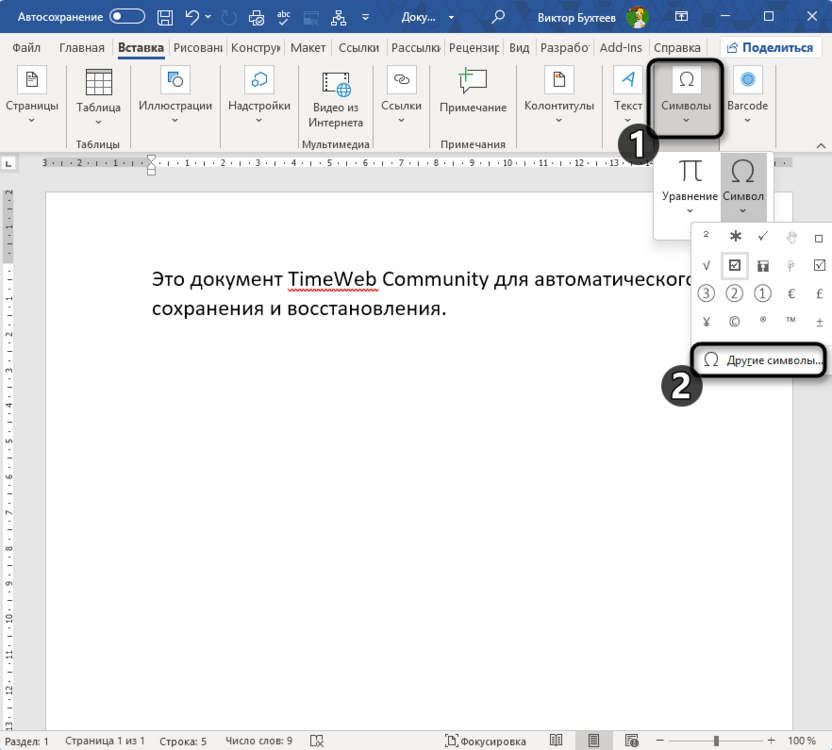Viewport: 832px width, 750px height.
Task: Click the Фокусировка button in status bar
Action: coord(486,740)
